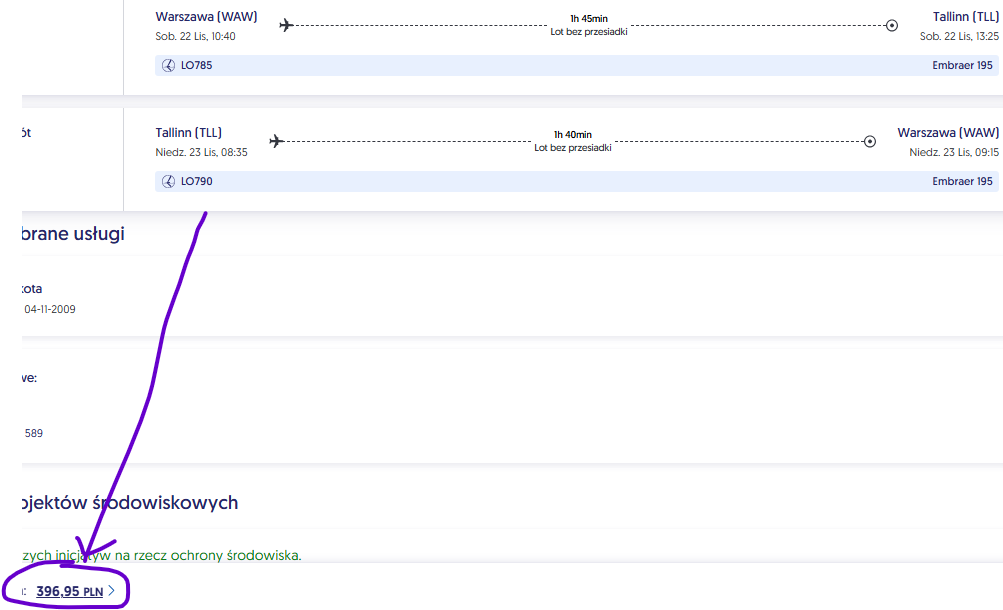This screenshot has height=610, width=1003.
Task: Click the arrival time Niedz. 23 Lis, 09:15
Action: [x=954, y=152]
